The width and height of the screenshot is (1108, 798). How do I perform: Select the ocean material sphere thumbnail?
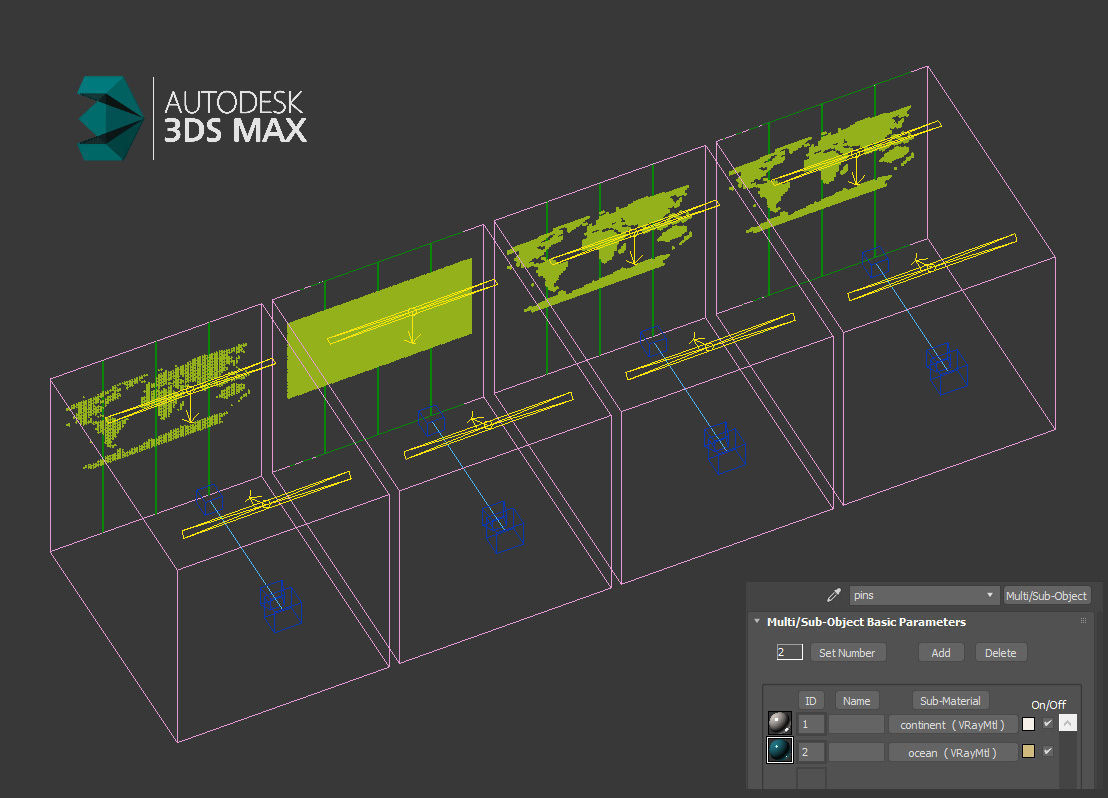click(779, 750)
